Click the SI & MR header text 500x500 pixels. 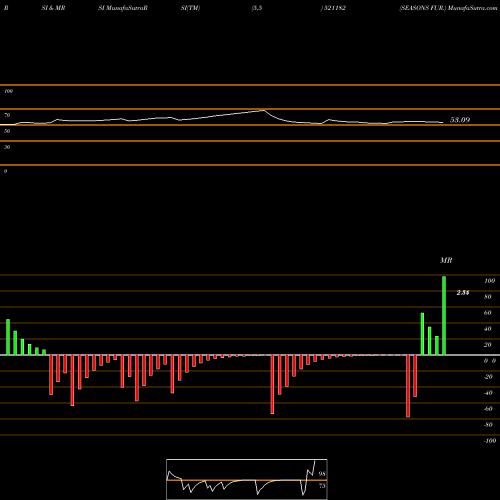coord(53,8)
